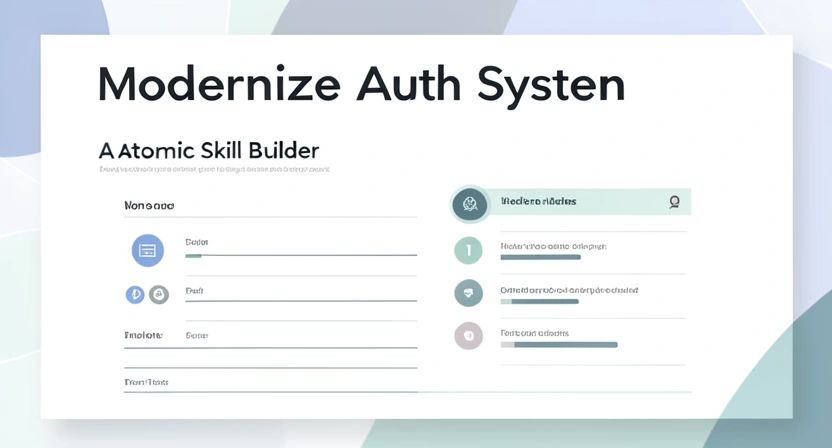Click the dark gray heart circle icon
Viewport: 832px width, 448px height.
[x=468, y=293]
